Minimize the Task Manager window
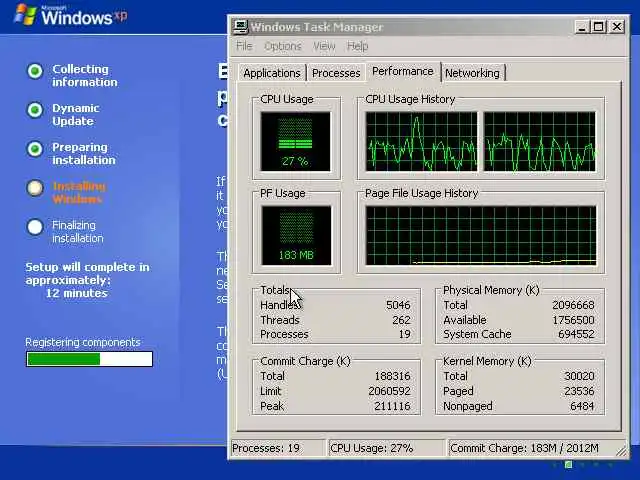 [x=582, y=27]
